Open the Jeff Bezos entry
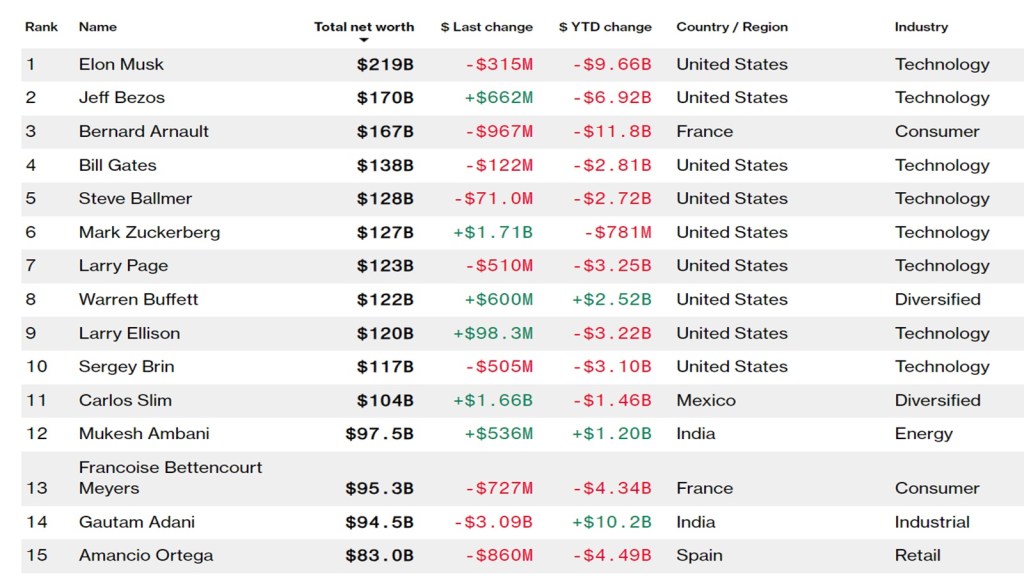The height and width of the screenshot is (576, 1024). coord(122,98)
